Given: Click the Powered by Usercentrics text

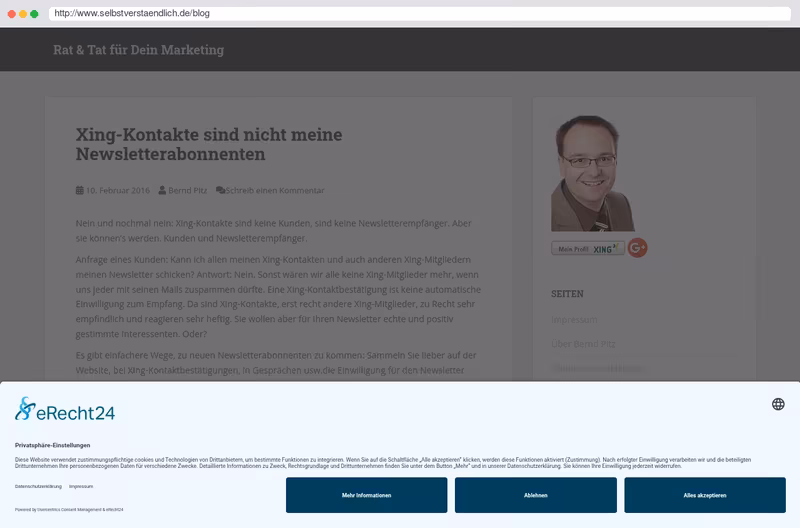Looking at the screenshot, I should (69, 510).
